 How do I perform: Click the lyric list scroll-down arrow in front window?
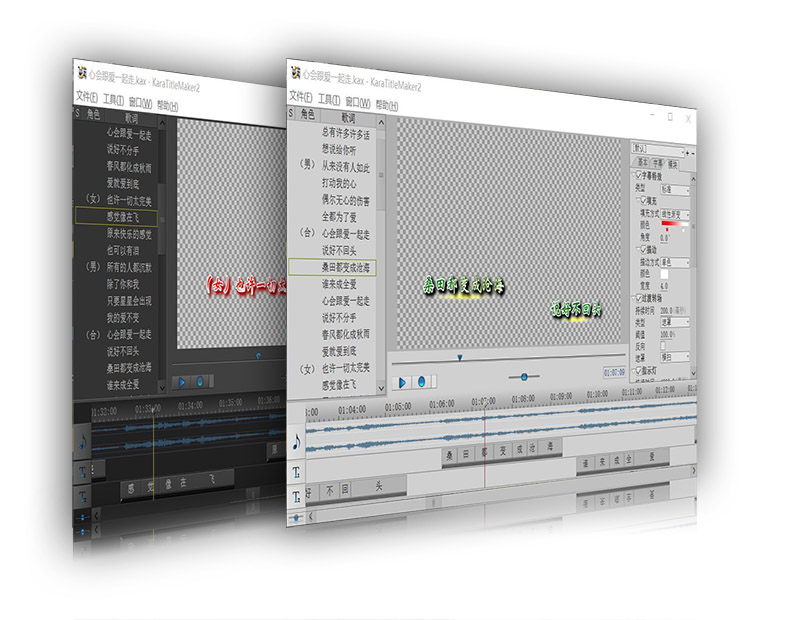(x=381, y=388)
